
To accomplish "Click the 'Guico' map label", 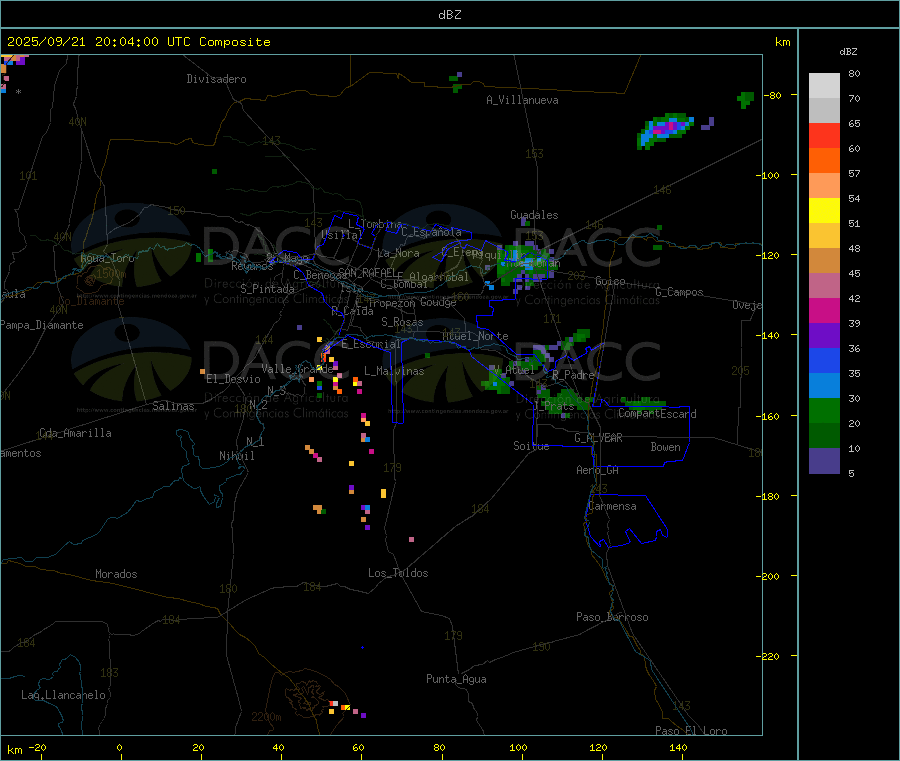I will coord(610,281).
